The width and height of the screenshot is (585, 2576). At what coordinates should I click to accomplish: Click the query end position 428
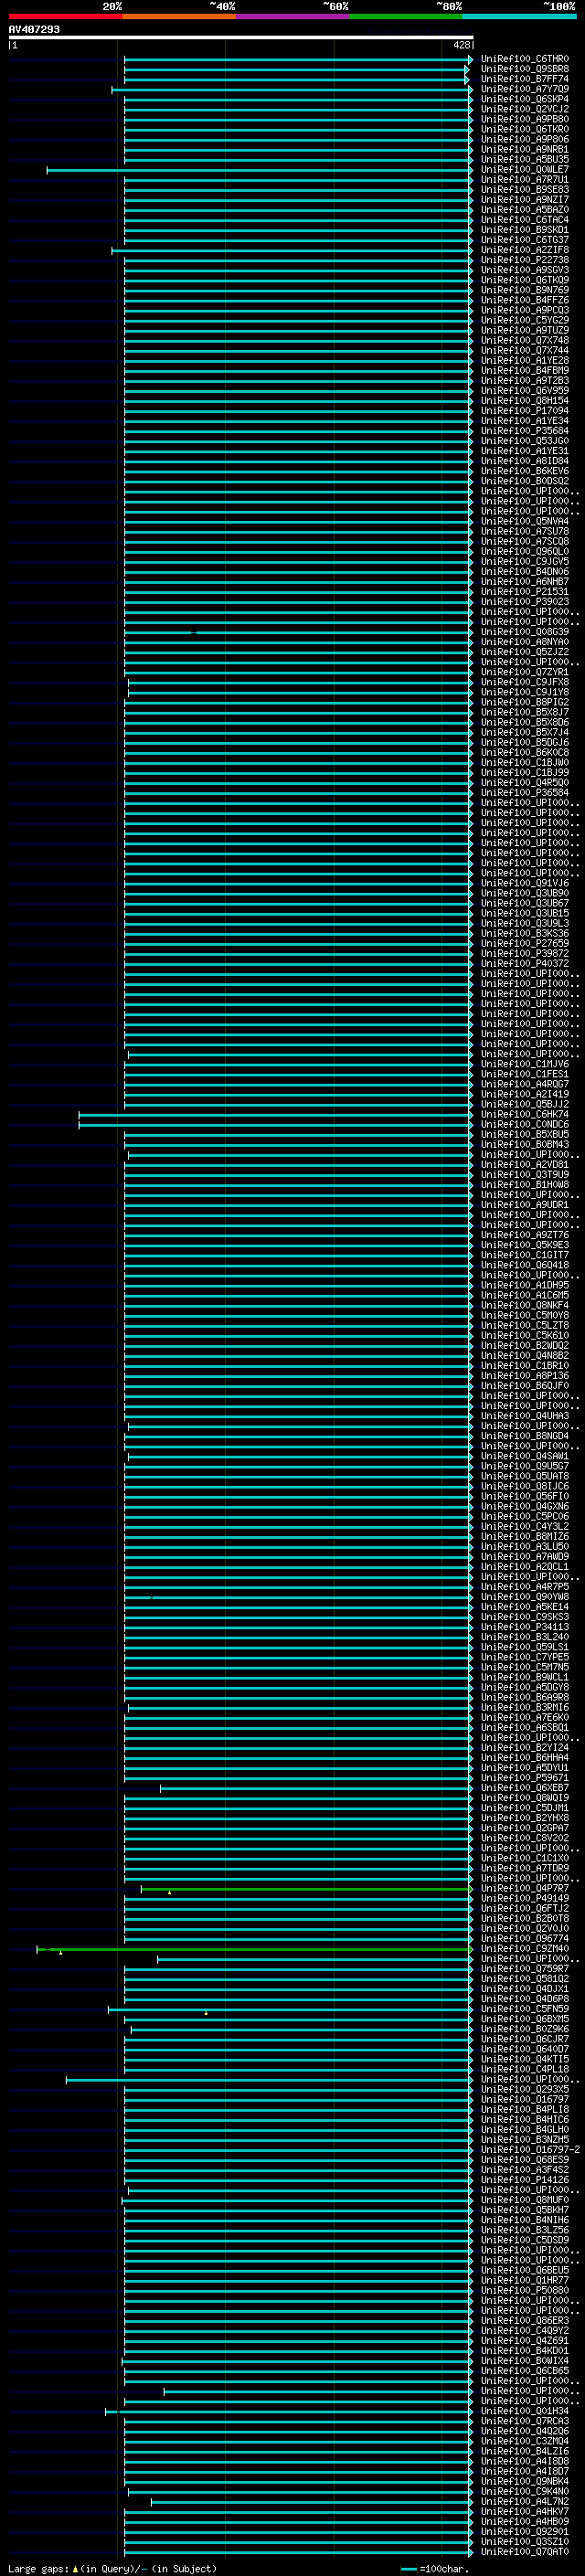coord(461,45)
